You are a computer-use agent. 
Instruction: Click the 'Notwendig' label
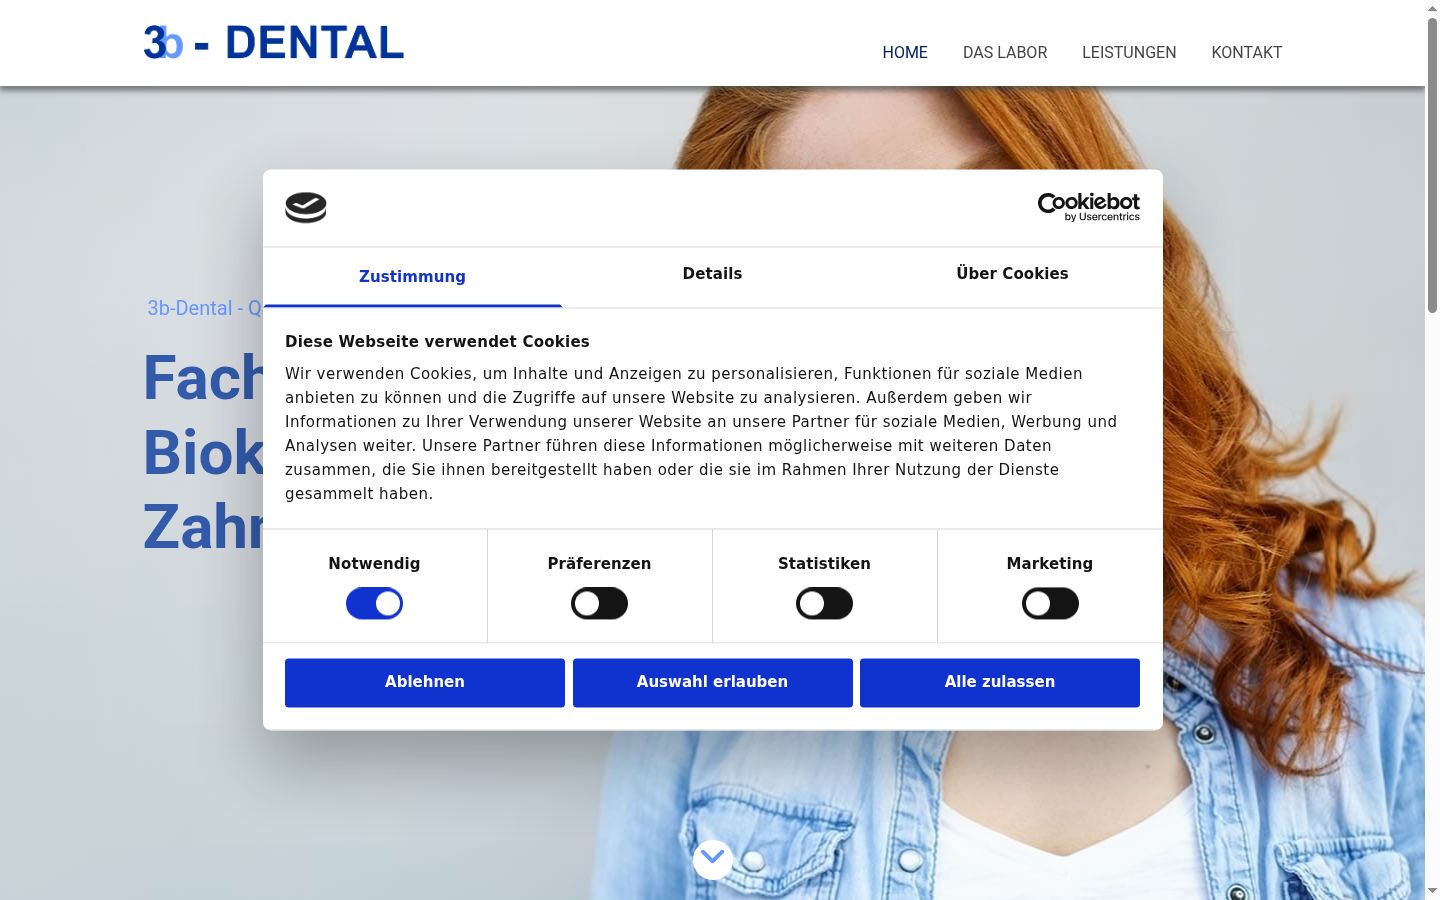click(374, 563)
